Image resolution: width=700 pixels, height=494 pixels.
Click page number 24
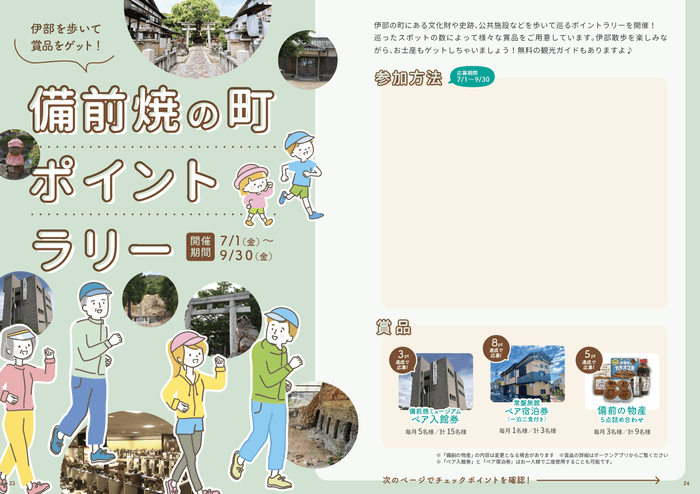[687, 483]
